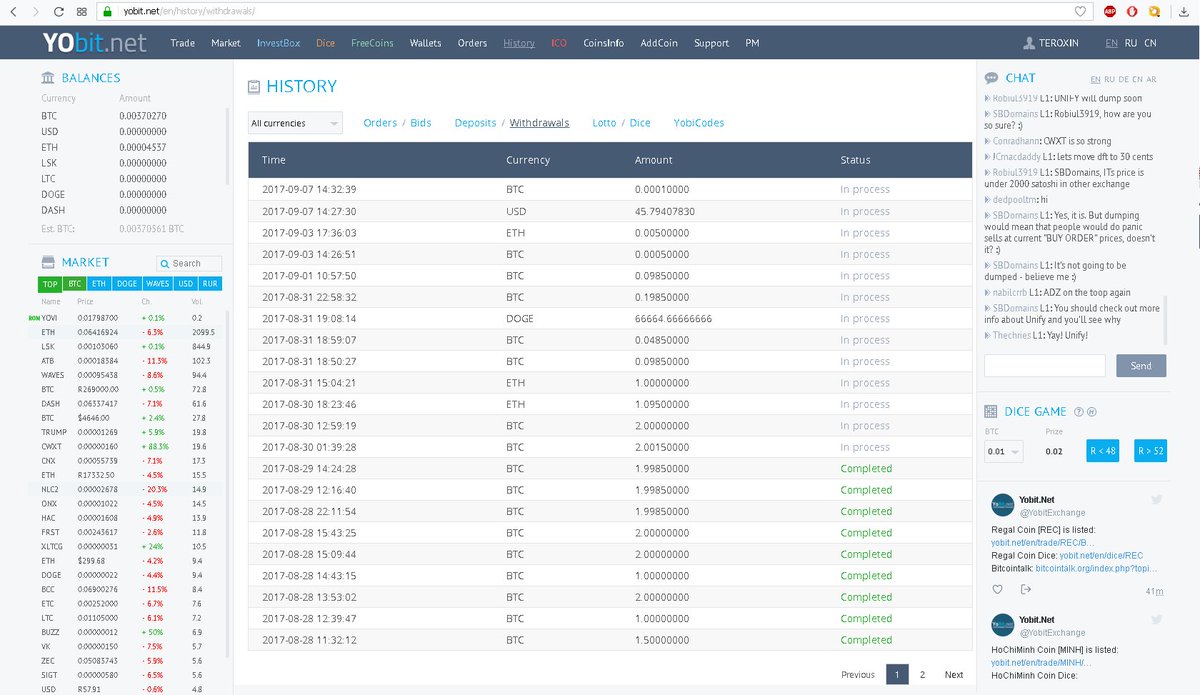
Task: Open the BTC bet amount dropdown in Dice Game
Action: tap(1003, 451)
